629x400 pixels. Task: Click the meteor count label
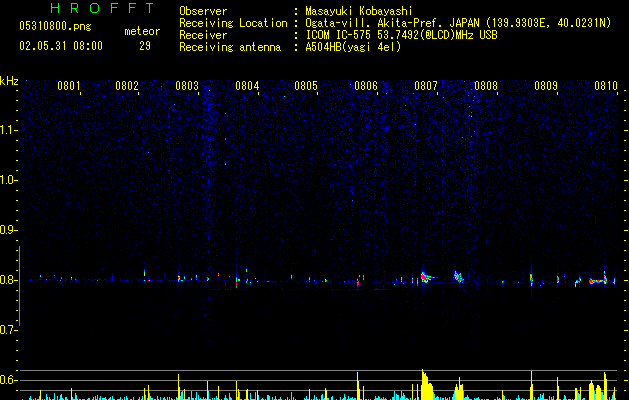coord(142,31)
